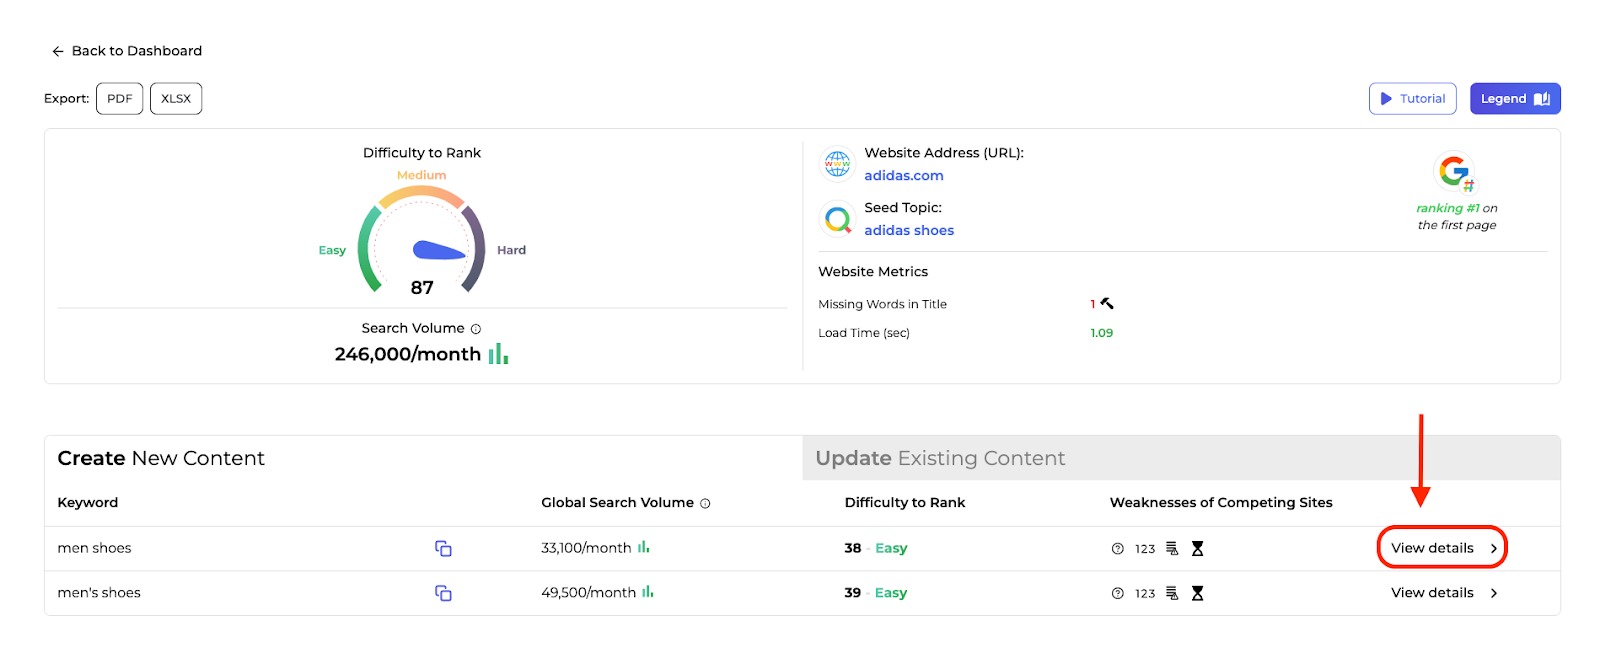Select the men's shoes keyword text
This screenshot has width=1600, height=648.
(x=99, y=593)
